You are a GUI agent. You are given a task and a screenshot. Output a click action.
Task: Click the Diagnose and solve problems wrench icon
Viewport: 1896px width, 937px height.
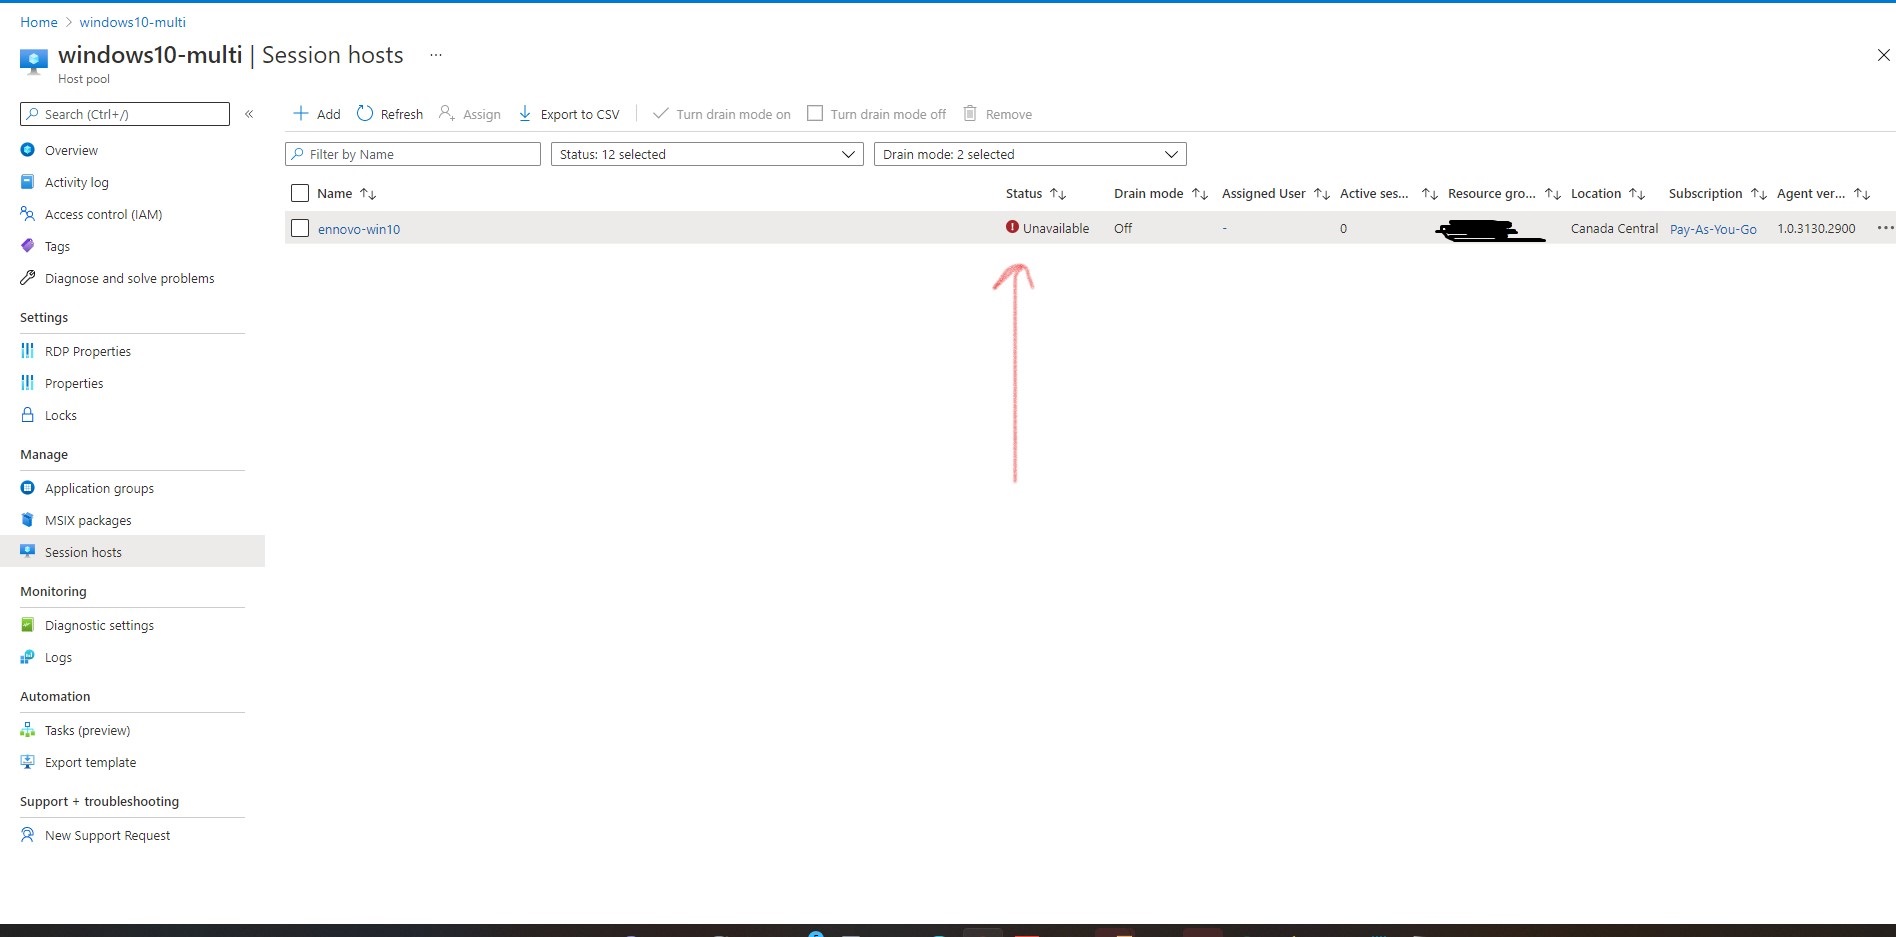(28, 278)
